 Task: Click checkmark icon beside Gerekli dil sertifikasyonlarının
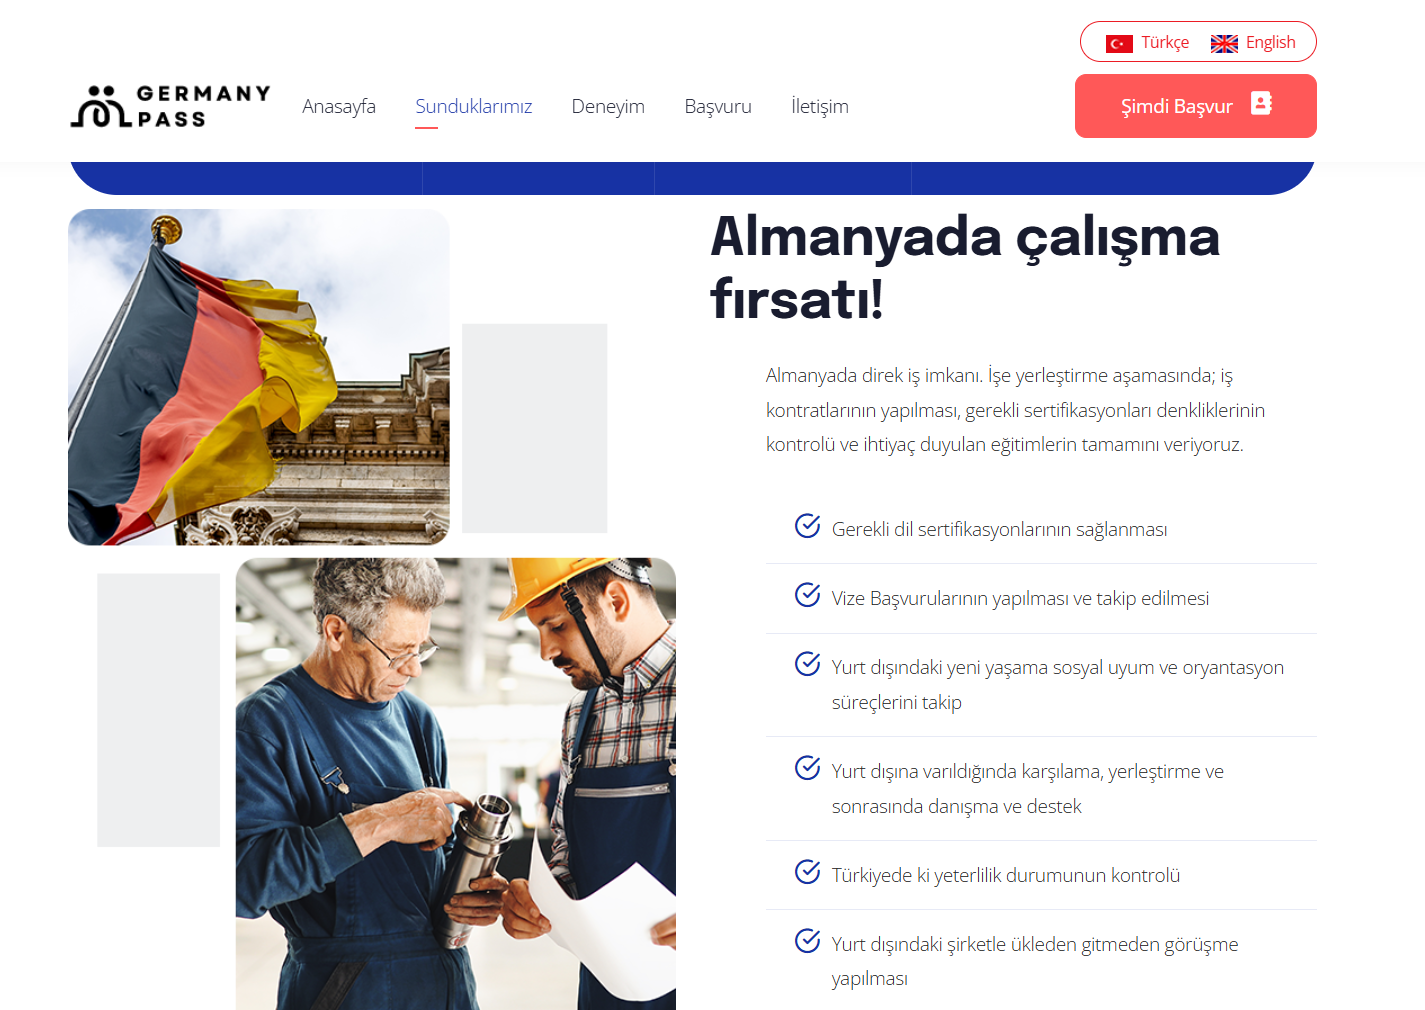807,525
